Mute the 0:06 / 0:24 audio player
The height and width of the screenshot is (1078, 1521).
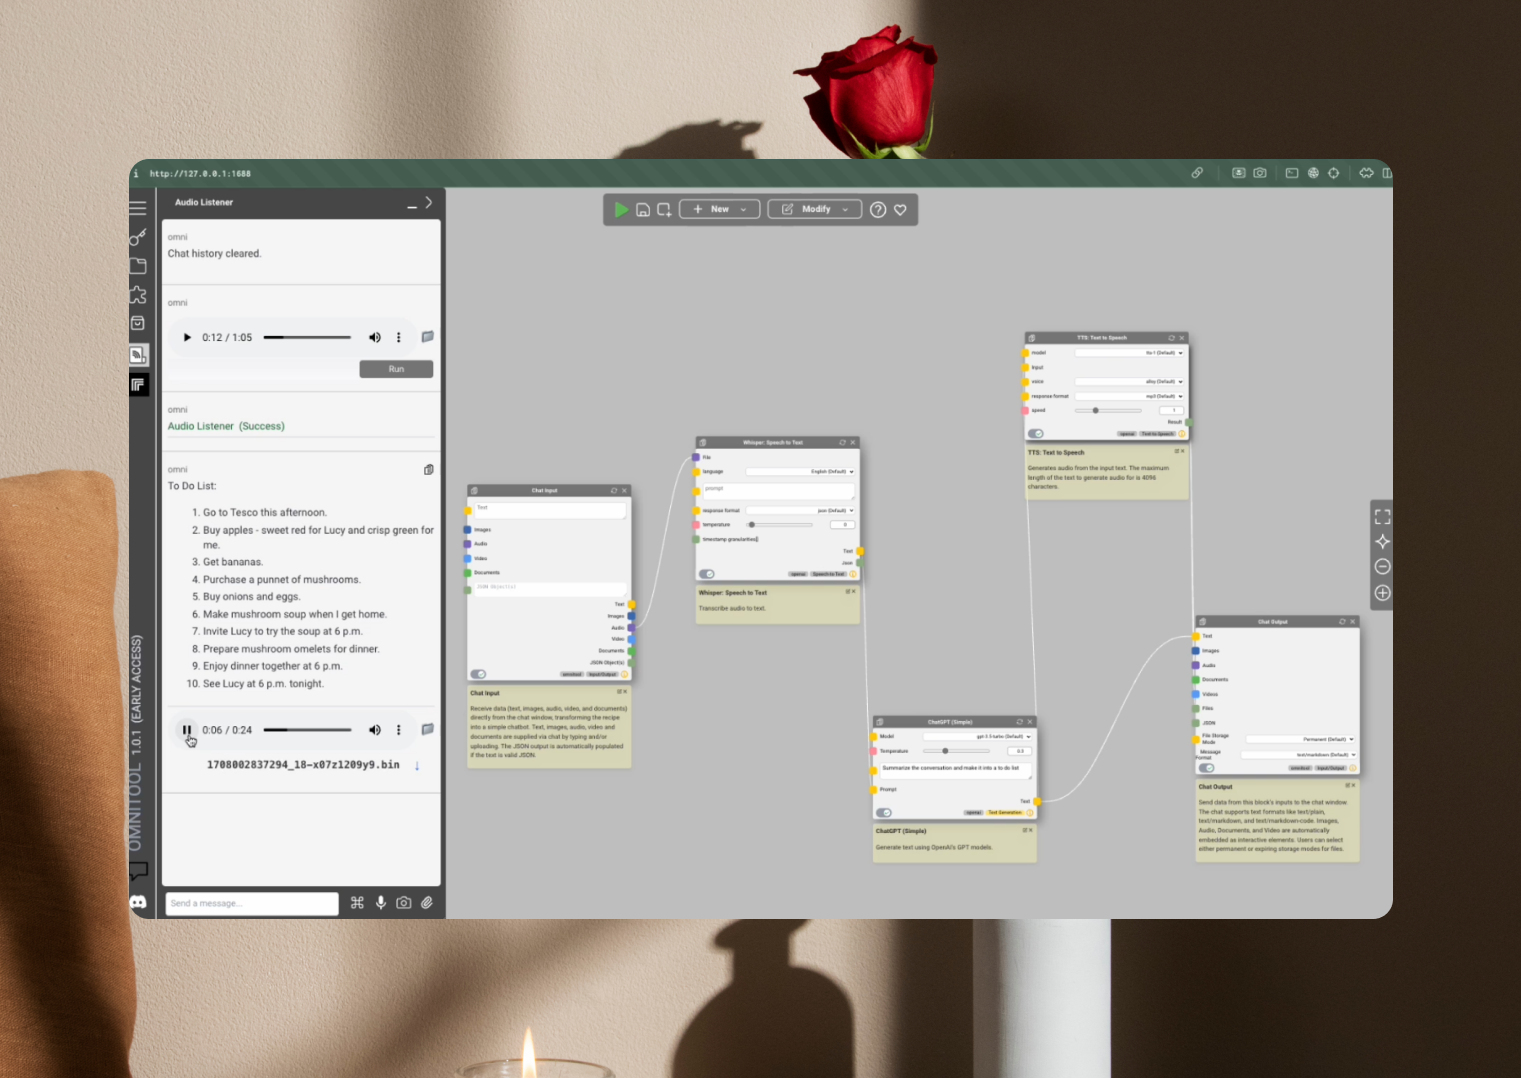pos(375,730)
